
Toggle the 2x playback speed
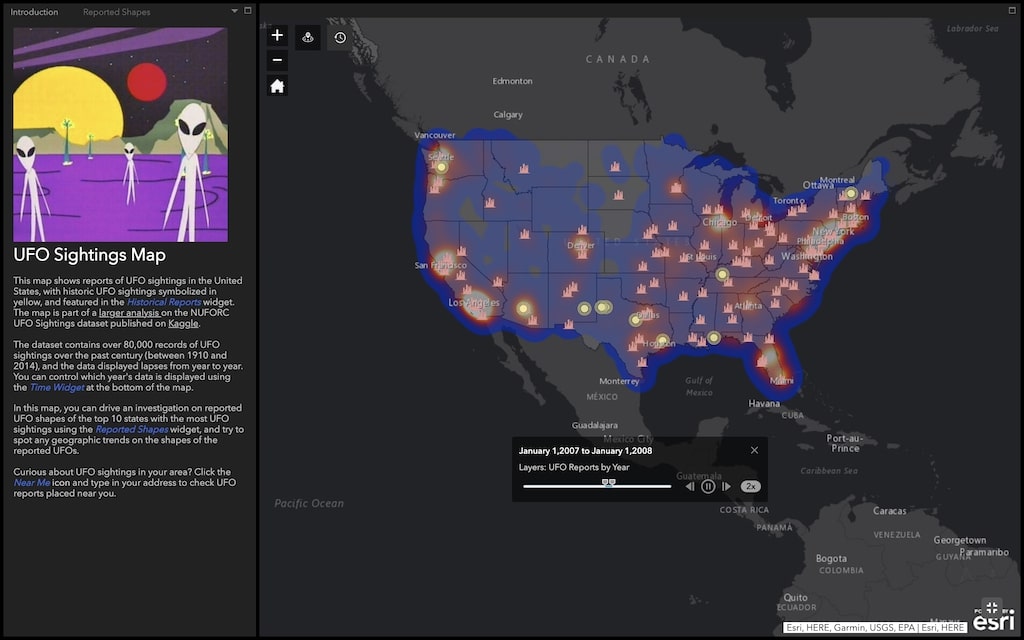click(750, 486)
